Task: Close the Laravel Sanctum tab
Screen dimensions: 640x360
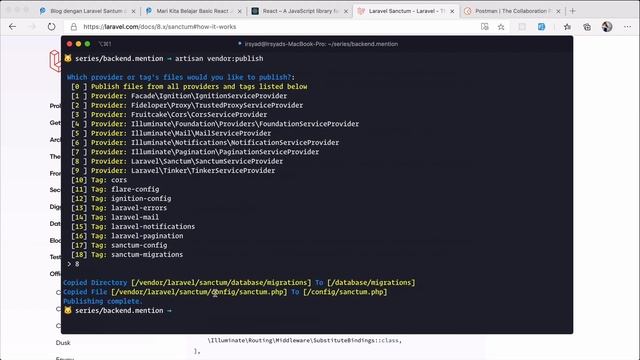Action: tap(452, 11)
